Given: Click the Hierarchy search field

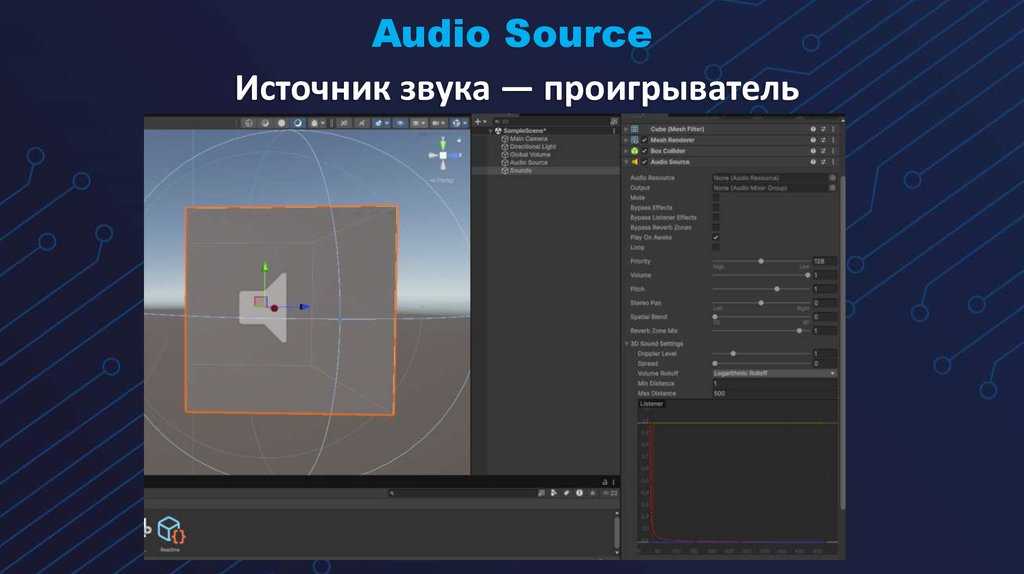Looking at the screenshot, I should (x=551, y=121).
